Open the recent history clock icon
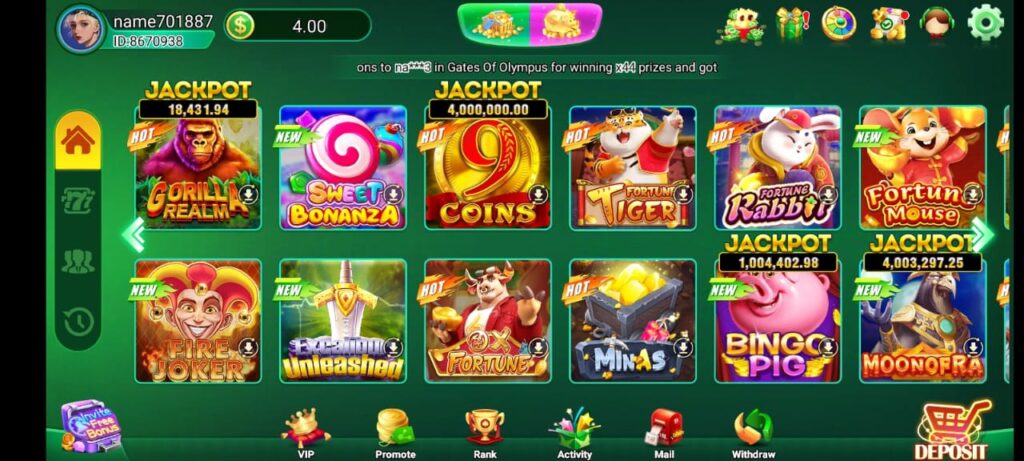The height and width of the screenshot is (461, 1024). click(78, 321)
